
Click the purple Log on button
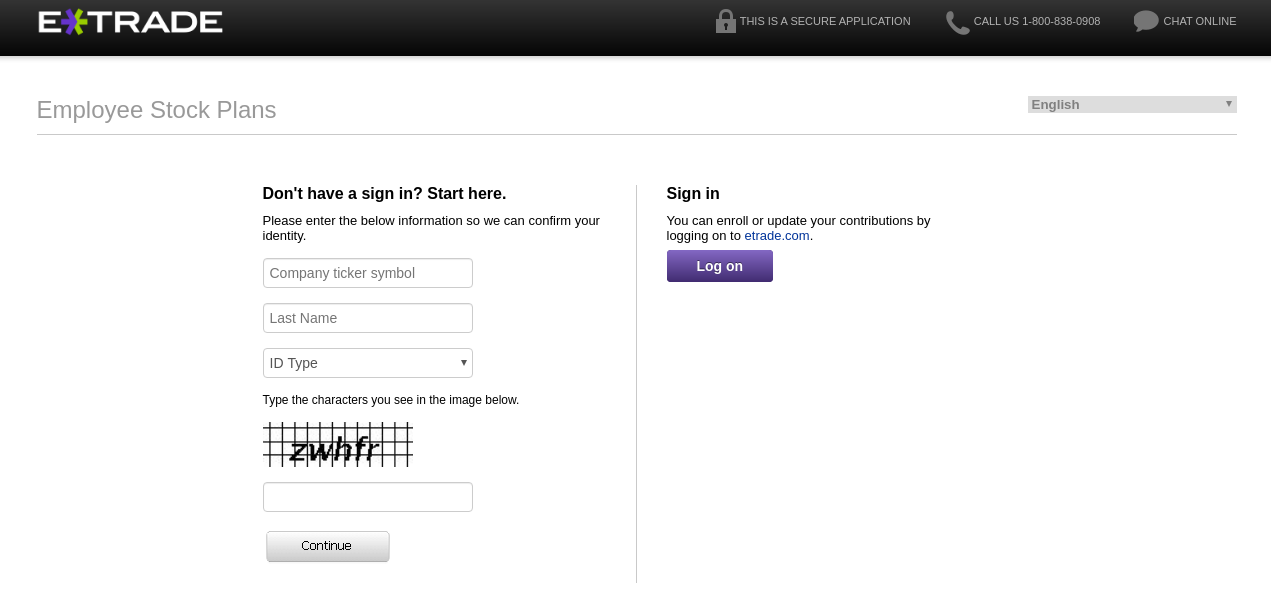pos(719,266)
